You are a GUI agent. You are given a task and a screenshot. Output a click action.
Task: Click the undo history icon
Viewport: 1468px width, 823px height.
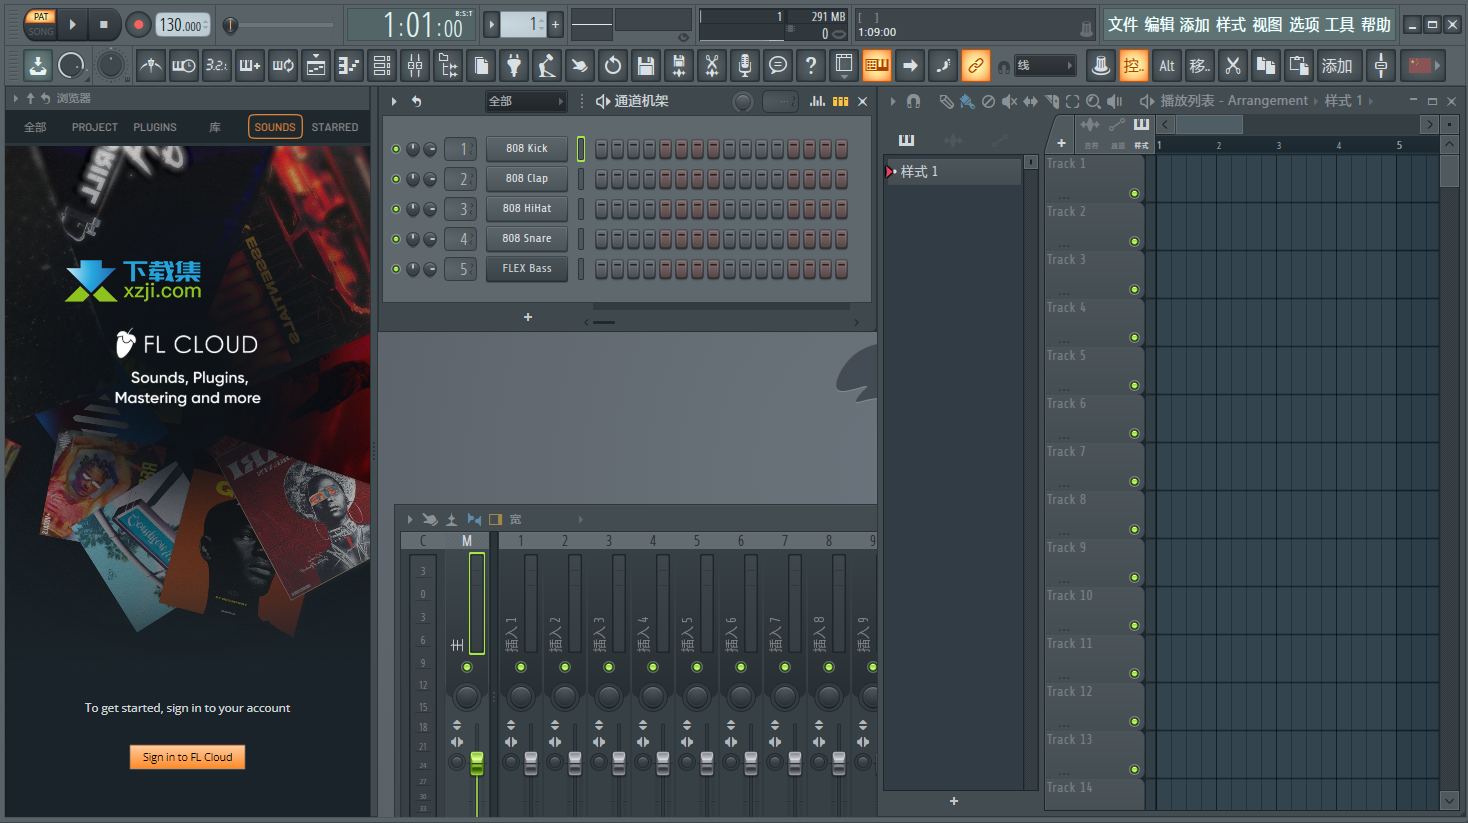613,66
